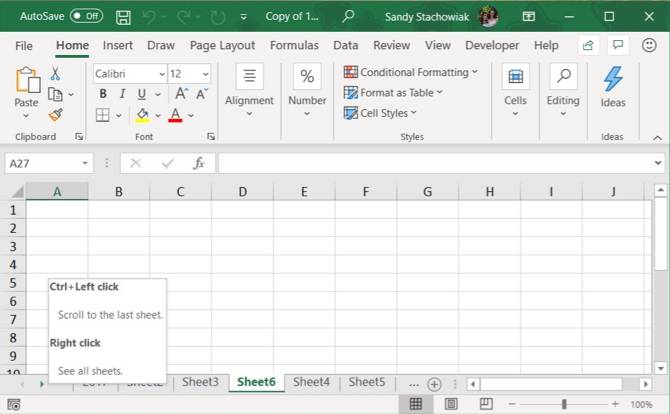Click the Insert Function fx icon
The height and width of the screenshot is (414, 670).
point(199,163)
